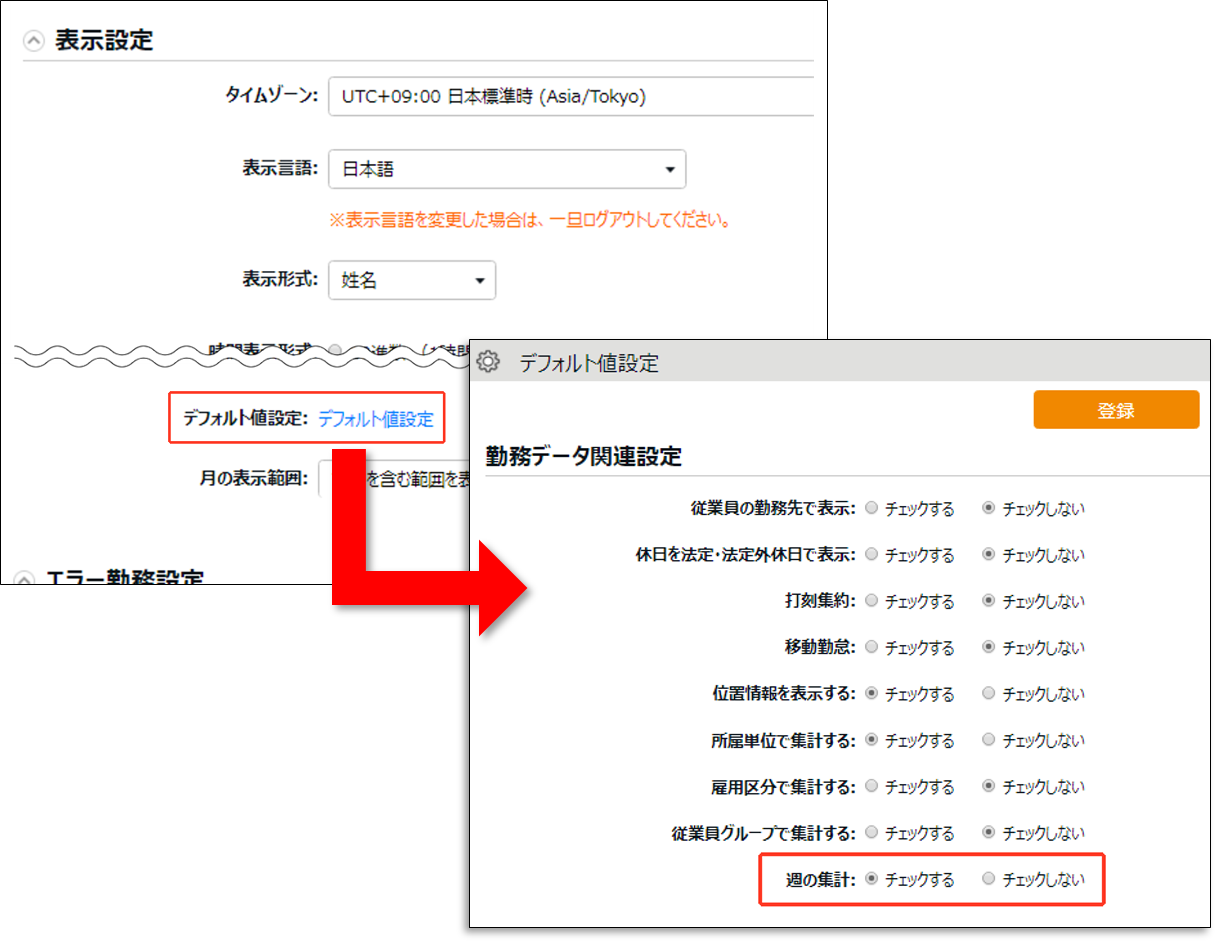Select チェックする for 休日を法定・法定外休日で表示
Image resolution: width=1215 pixels, height=941 pixels.
click(x=872, y=555)
